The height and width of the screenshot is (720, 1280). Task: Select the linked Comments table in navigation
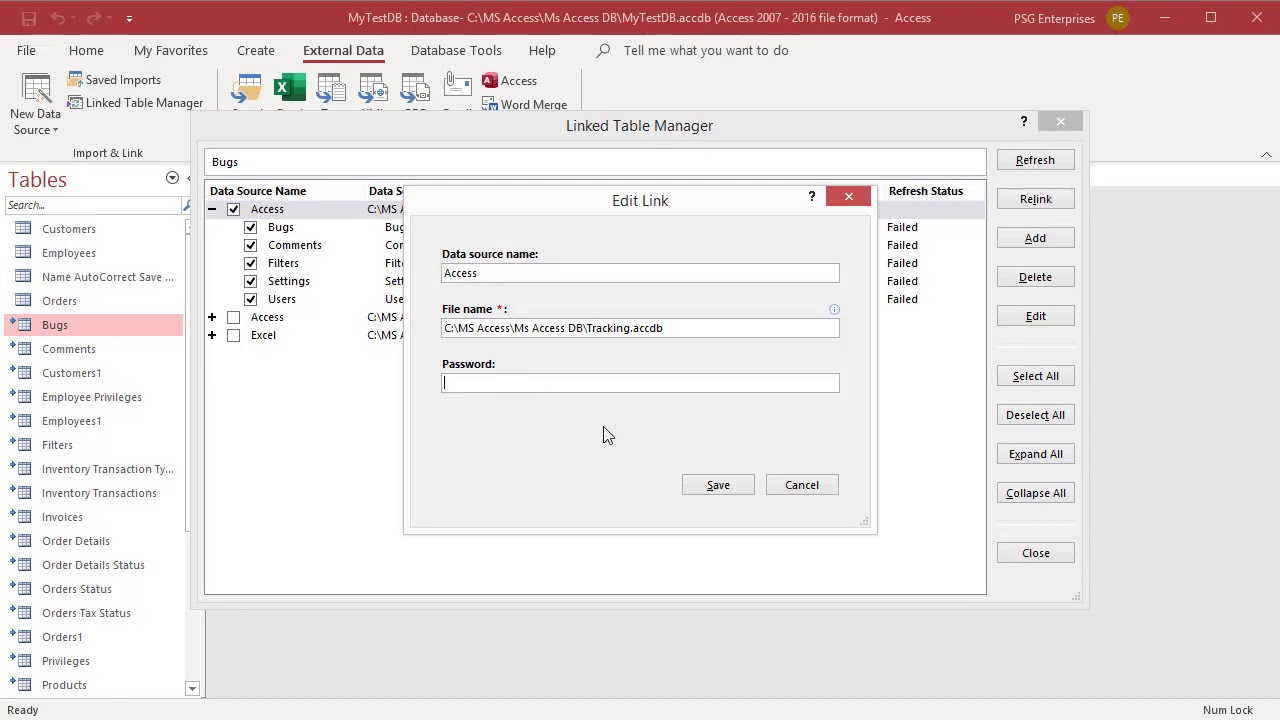pyautogui.click(x=69, y=349)
